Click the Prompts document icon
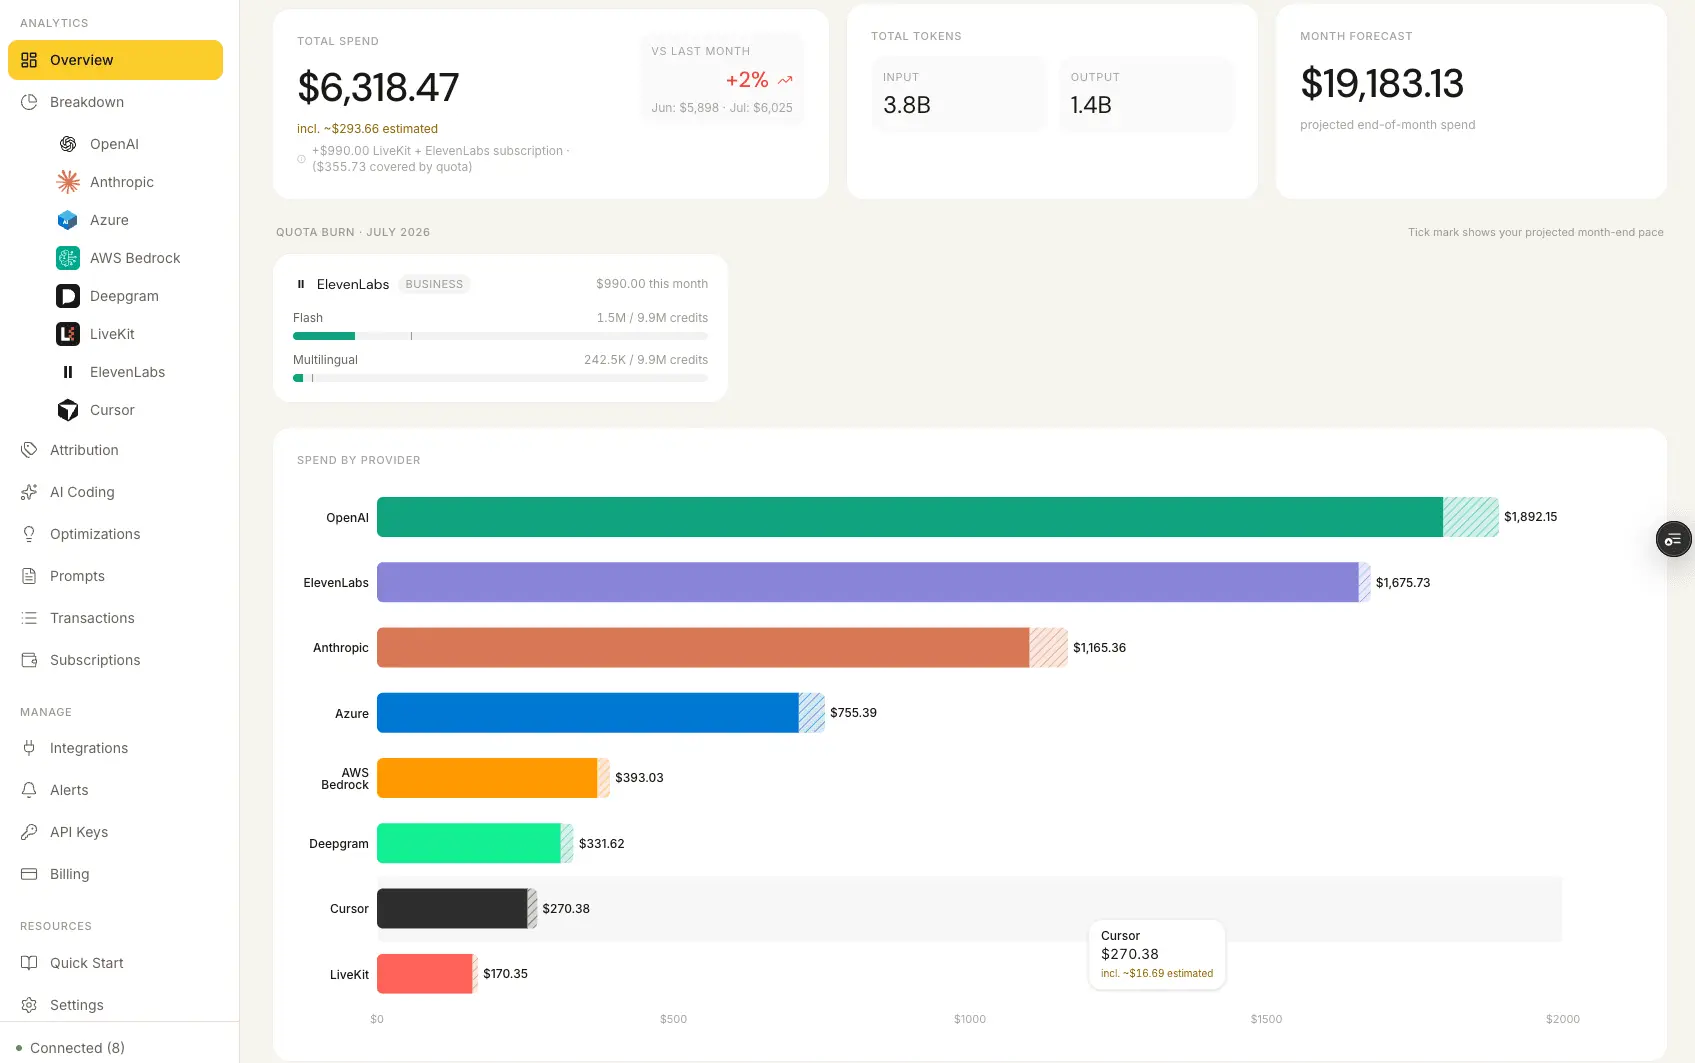Screen dimensions: 1695x1063 coord(29,576)
